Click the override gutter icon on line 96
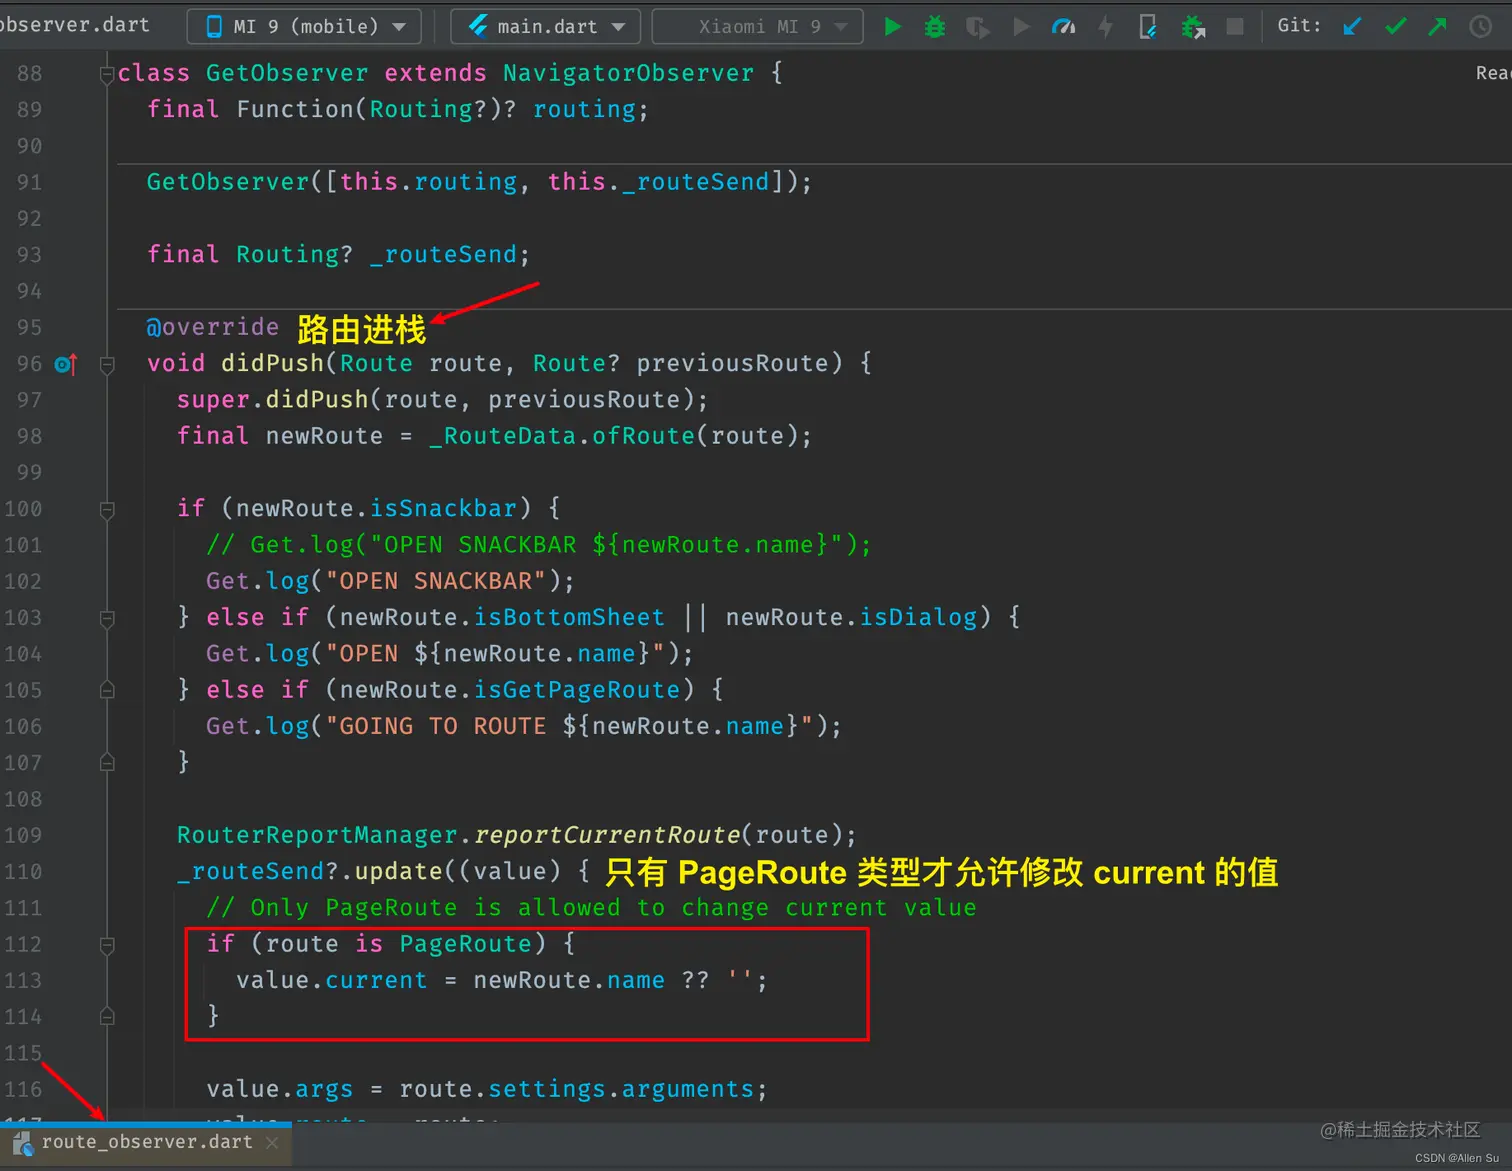The image size is (1512, 1171). click(x=65, y=364)
